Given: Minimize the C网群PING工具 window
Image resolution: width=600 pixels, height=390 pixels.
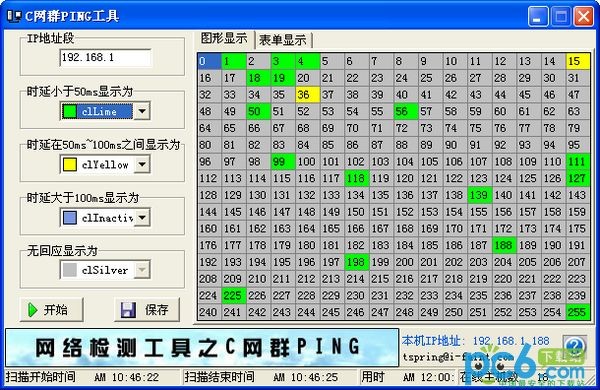Looking at the screenshot, I should click(538, 16).
